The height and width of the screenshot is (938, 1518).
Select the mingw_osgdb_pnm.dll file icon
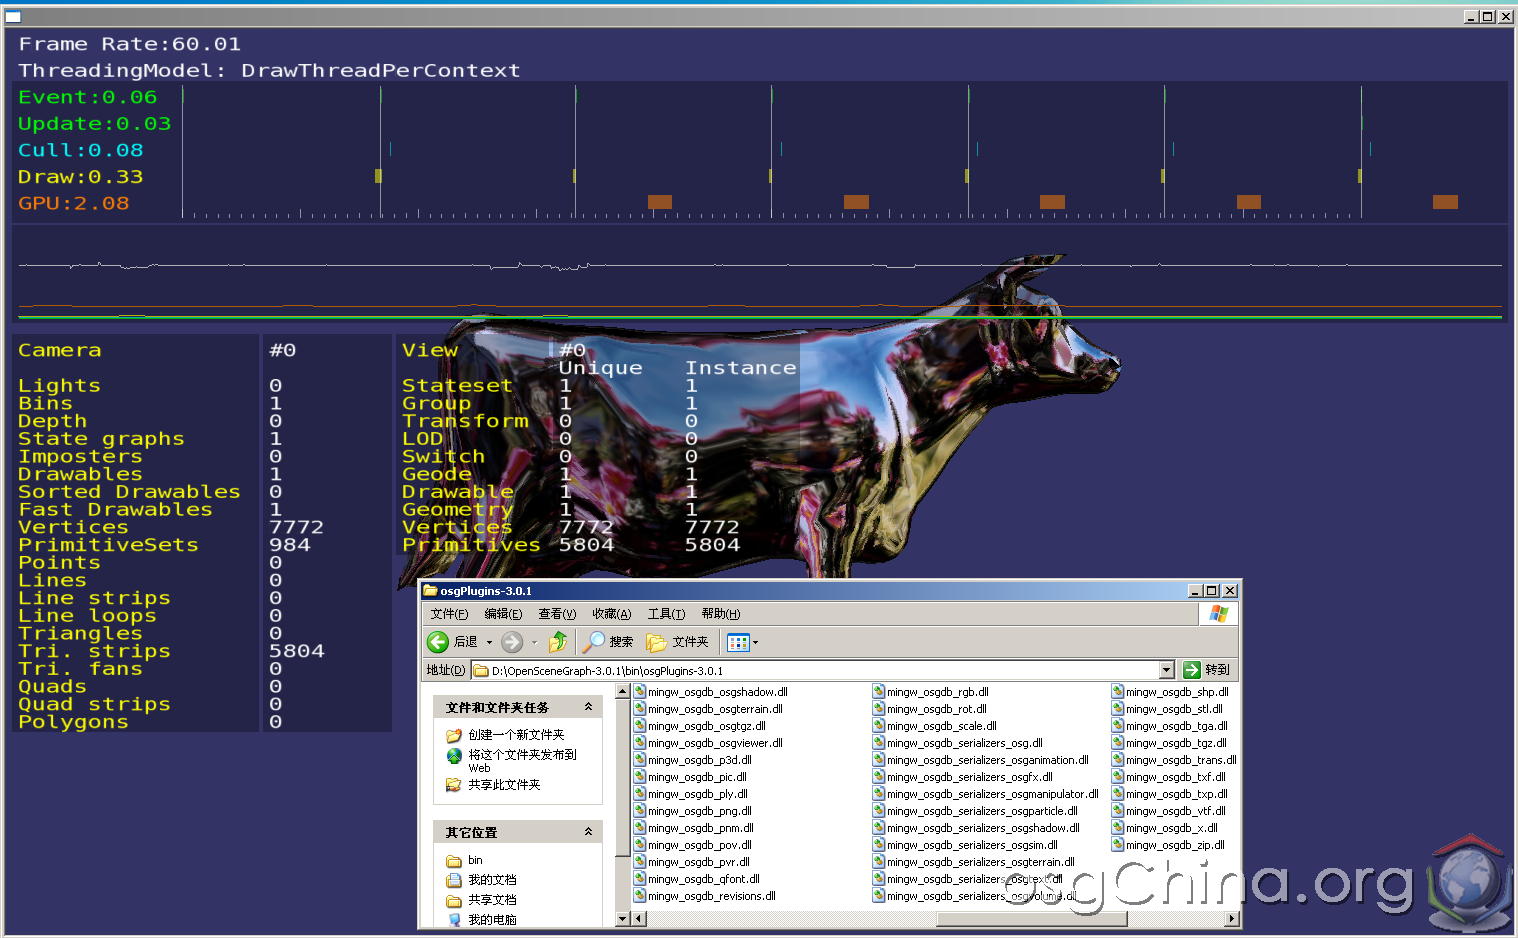tap(640, 828)
